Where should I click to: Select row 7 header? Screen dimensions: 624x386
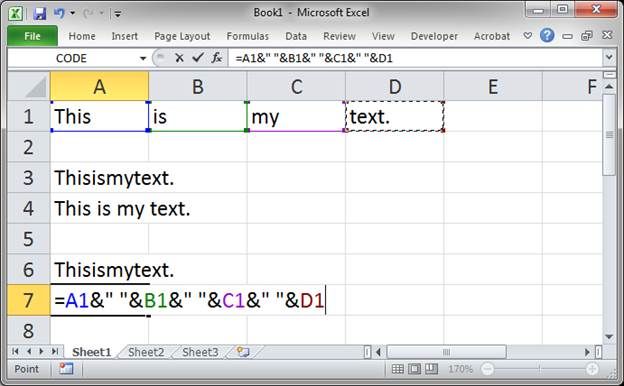29,300
